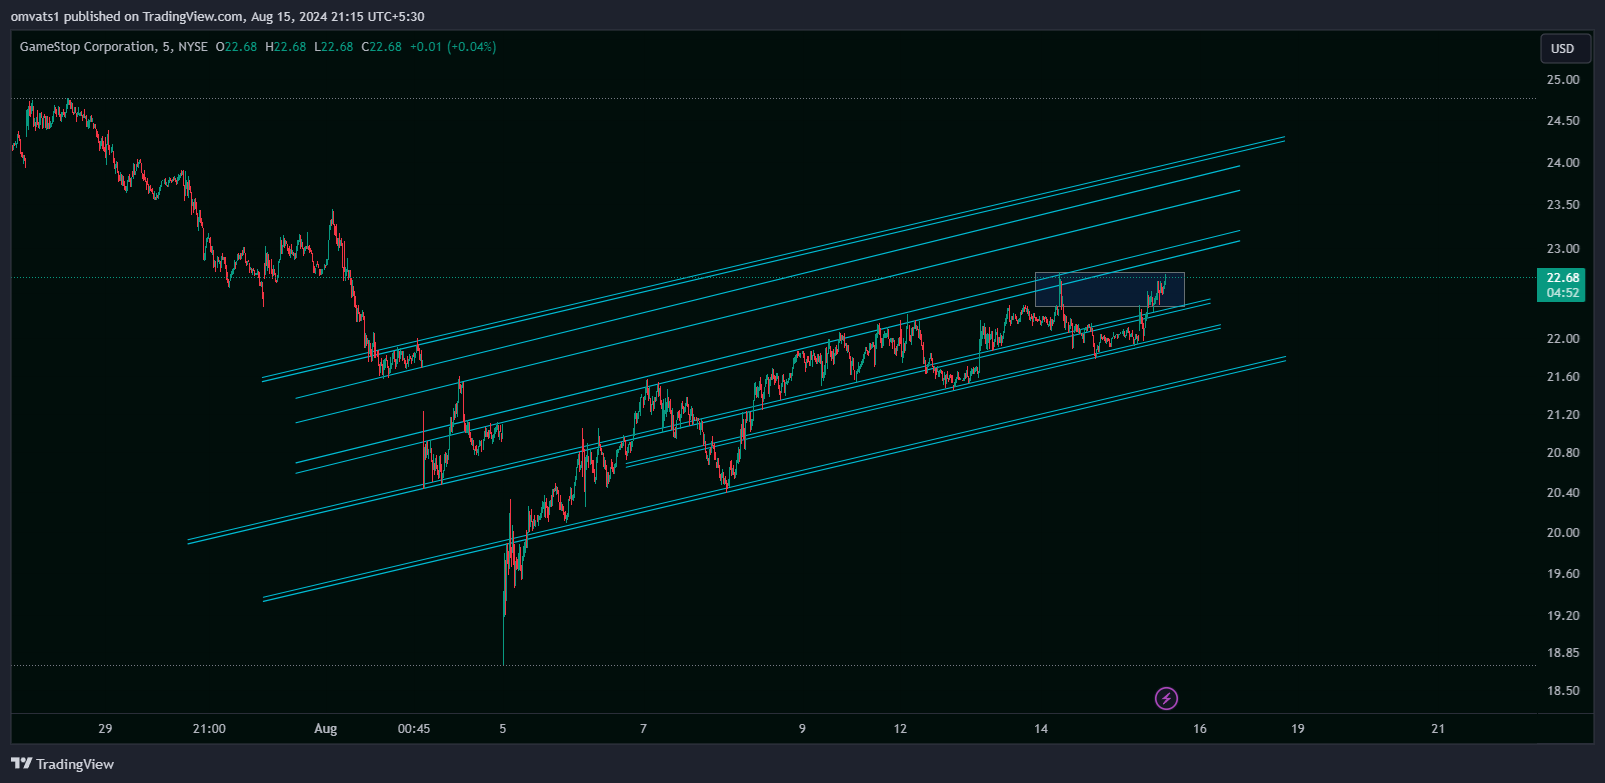This screenshot has height=783, width=1605.
Task: Click the GameStop Corporation symbol title
Action: 88,47
